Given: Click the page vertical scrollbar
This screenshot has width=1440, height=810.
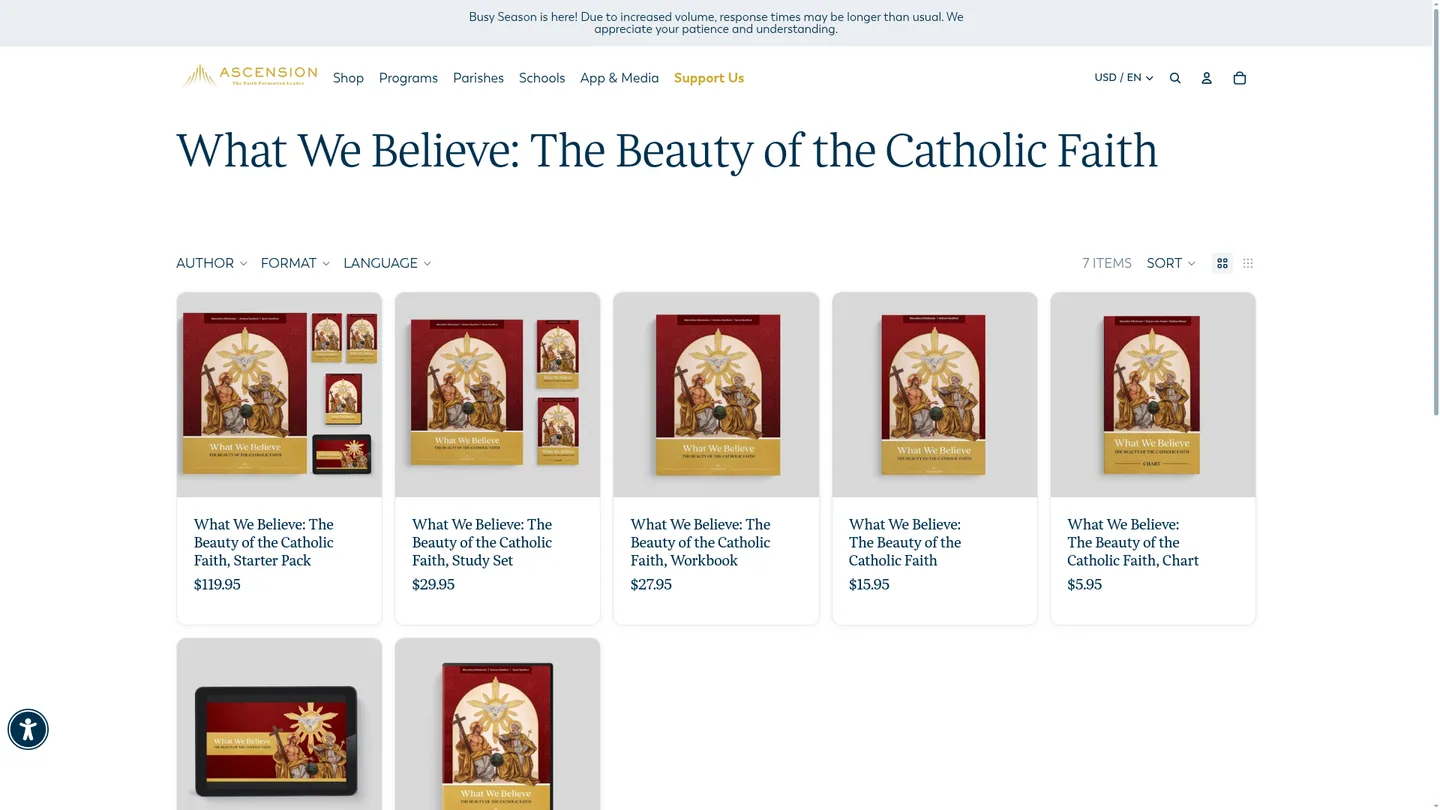Looking at the screenshot, I should (x=1435, y=210).
